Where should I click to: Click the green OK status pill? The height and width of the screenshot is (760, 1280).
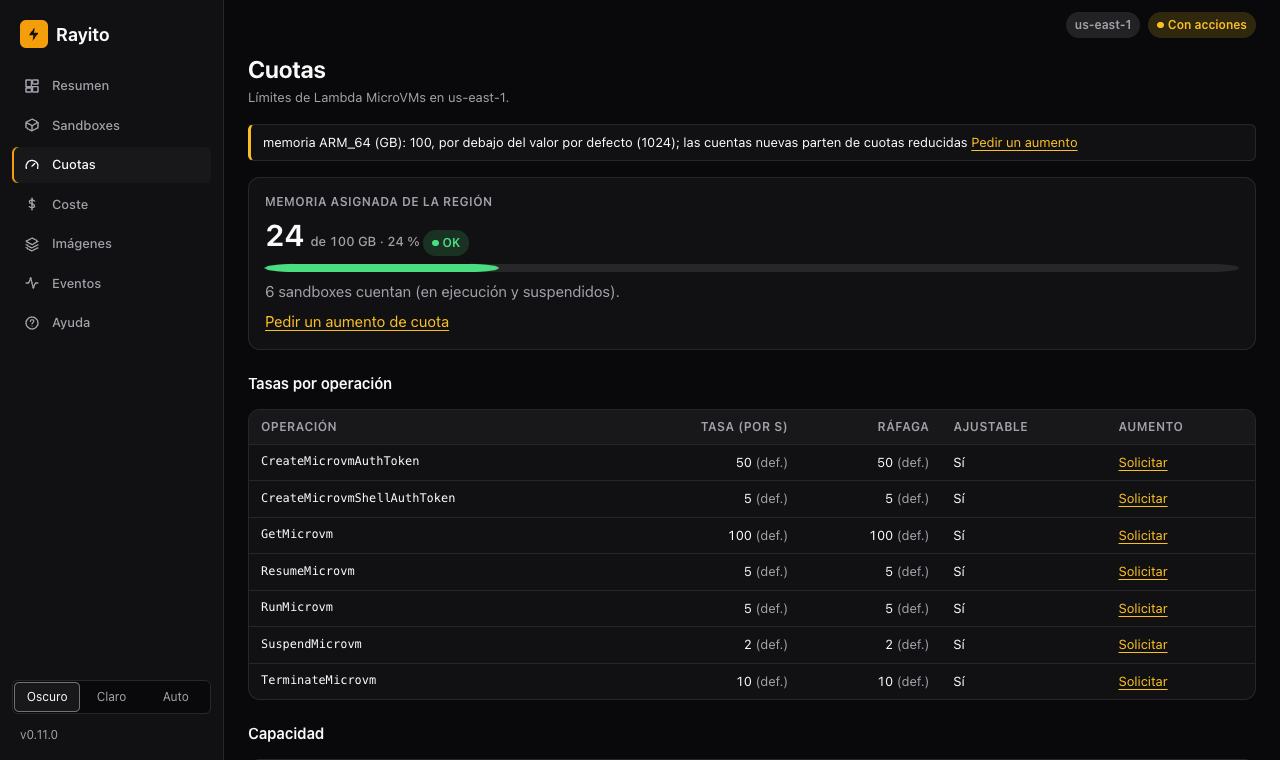click(446, 243)
